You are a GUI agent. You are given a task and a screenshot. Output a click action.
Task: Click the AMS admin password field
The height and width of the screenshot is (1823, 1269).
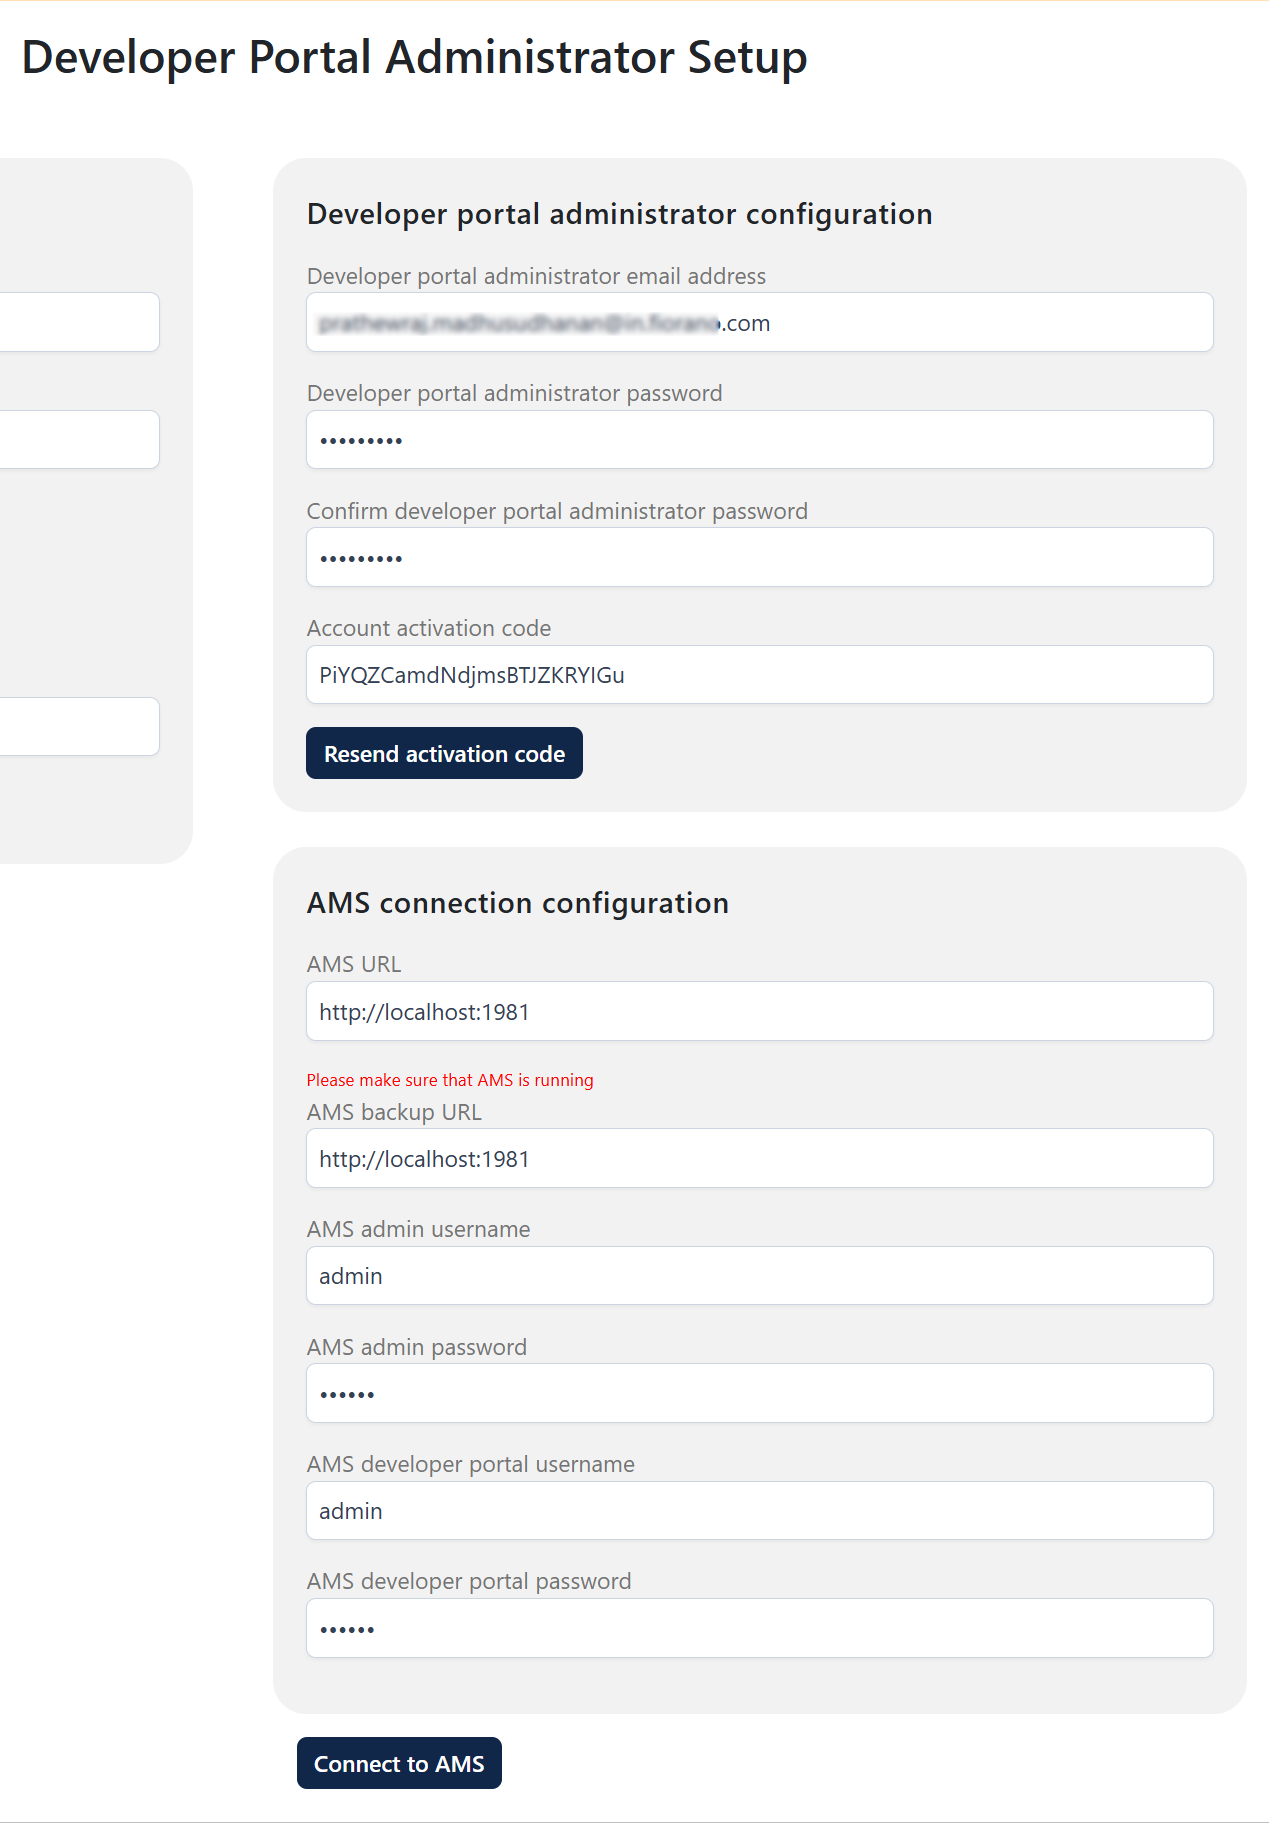(760, 1393)
